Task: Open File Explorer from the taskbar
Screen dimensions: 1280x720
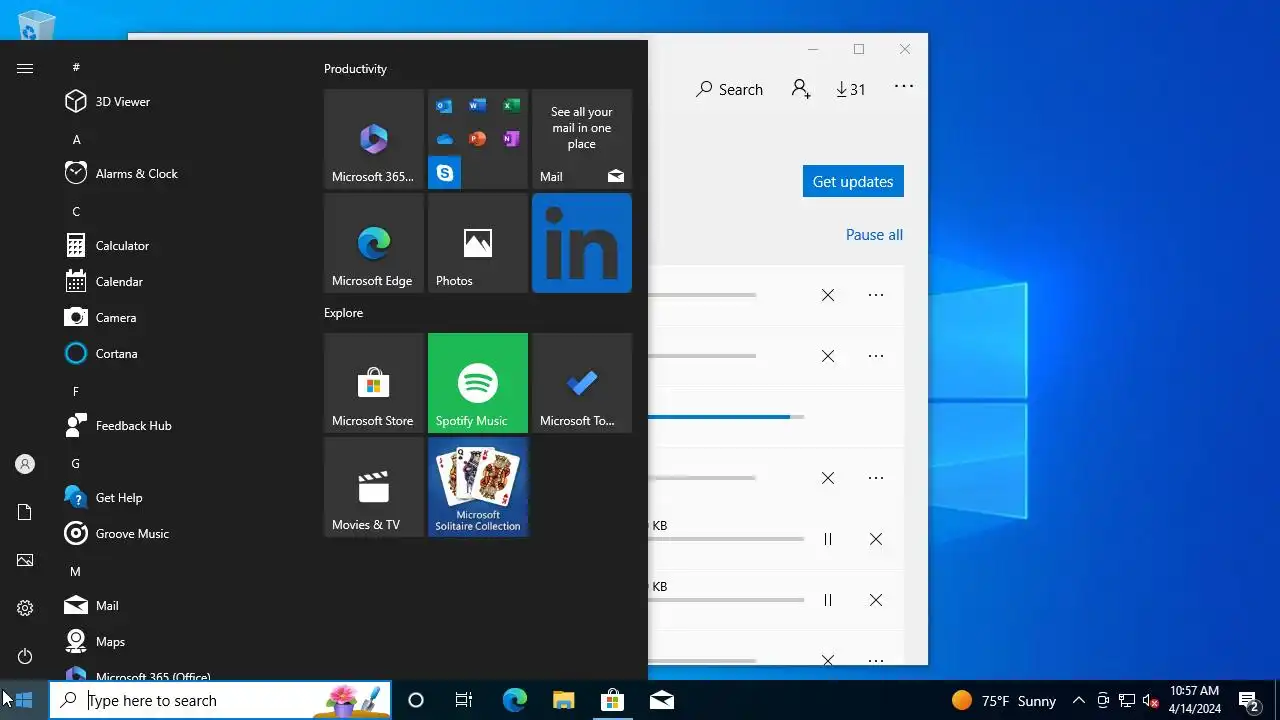Action: pos(563,700)
